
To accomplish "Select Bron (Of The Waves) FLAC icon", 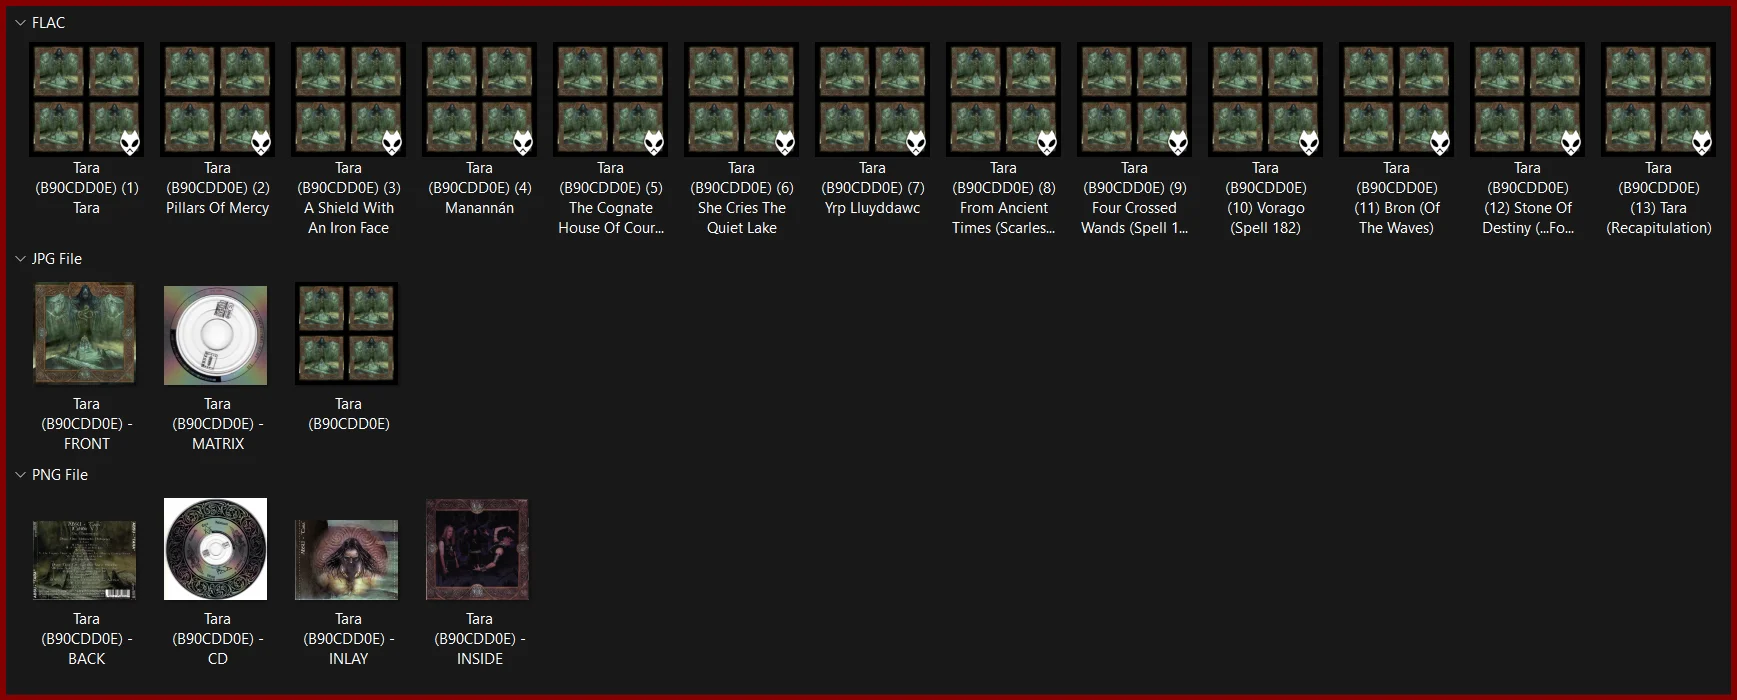I will tap(1397, 100).
